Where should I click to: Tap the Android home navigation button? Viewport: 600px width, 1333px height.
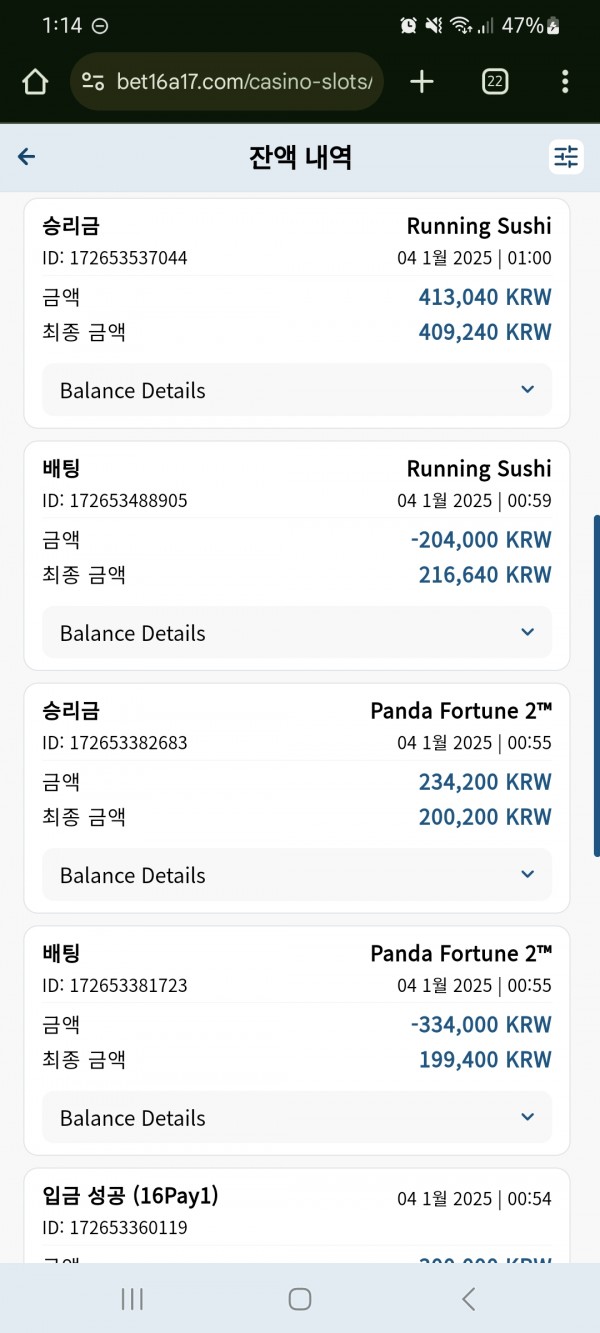(x=299, y=1298)
